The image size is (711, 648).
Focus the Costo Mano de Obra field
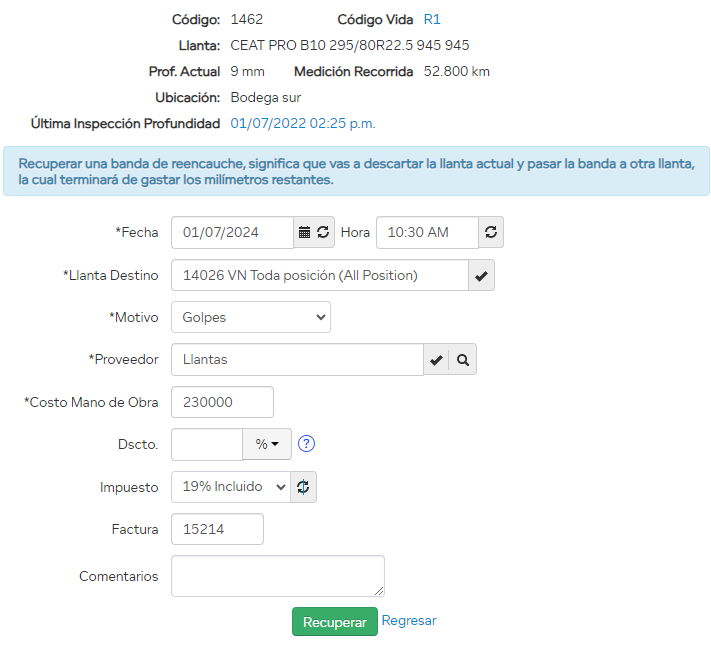click(x=222, y=402)
